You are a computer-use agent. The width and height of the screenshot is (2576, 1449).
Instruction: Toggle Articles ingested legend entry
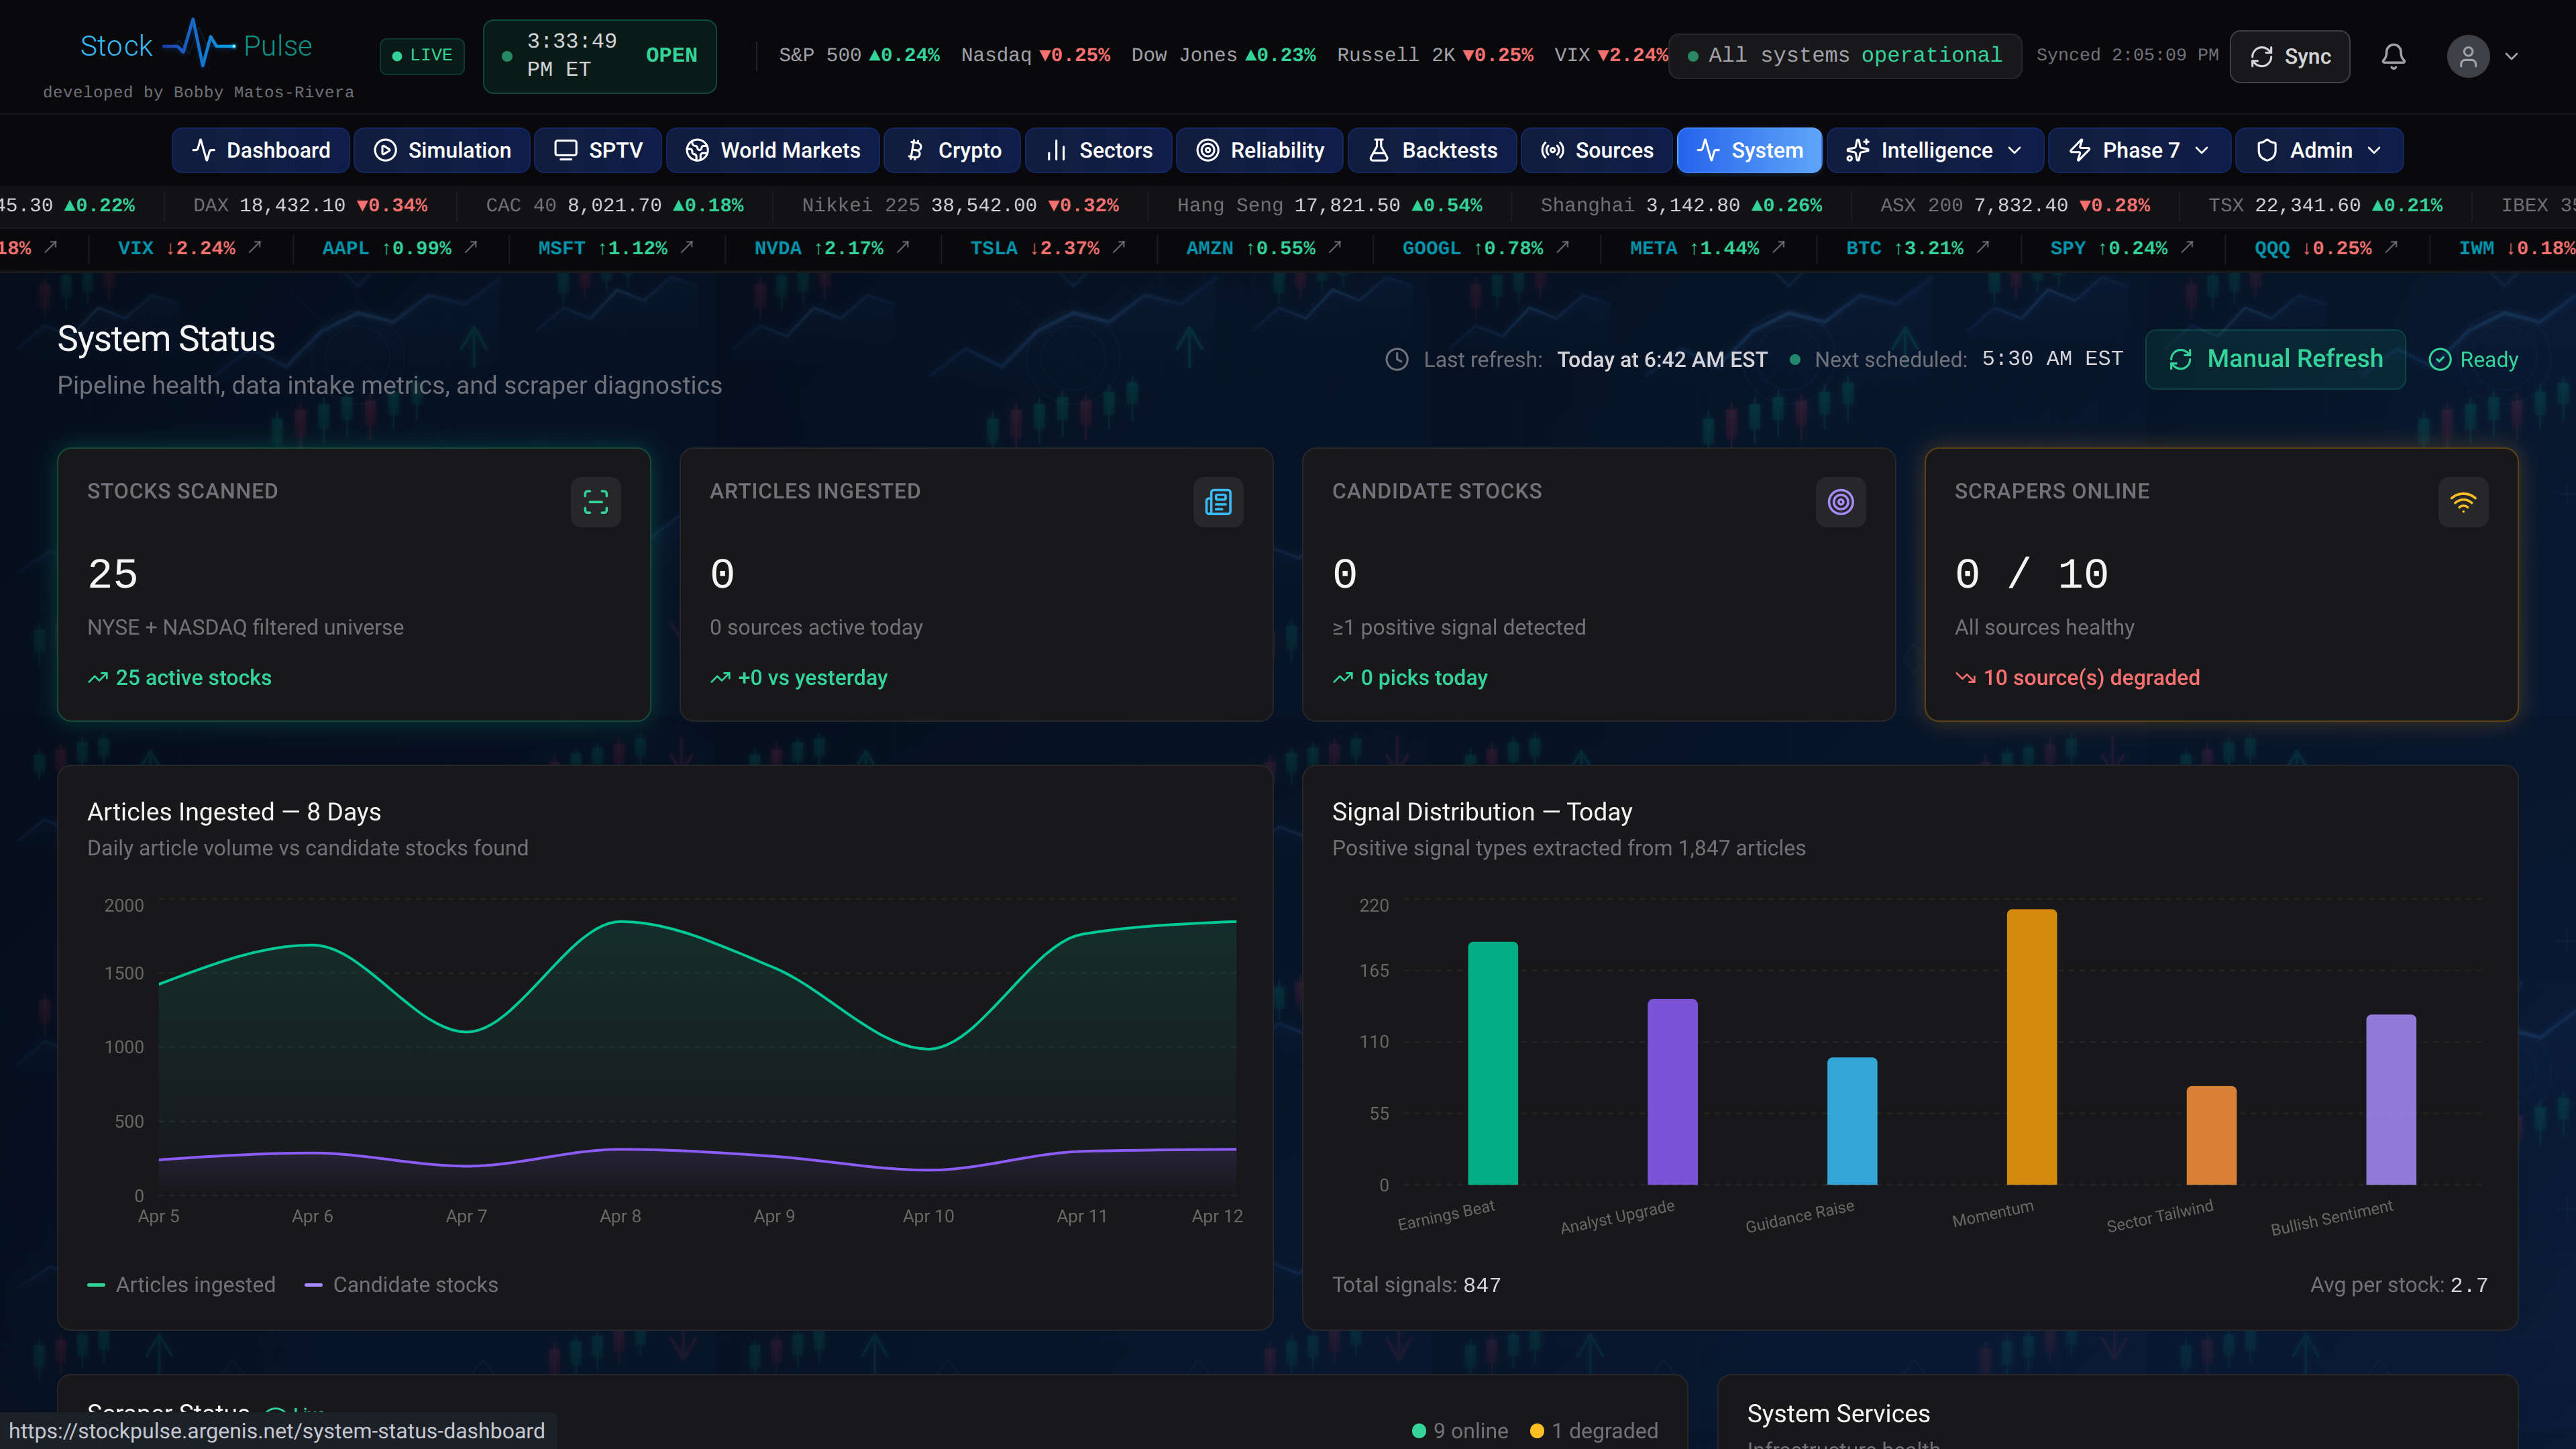pyautogui.click(x=181, y=1285)
